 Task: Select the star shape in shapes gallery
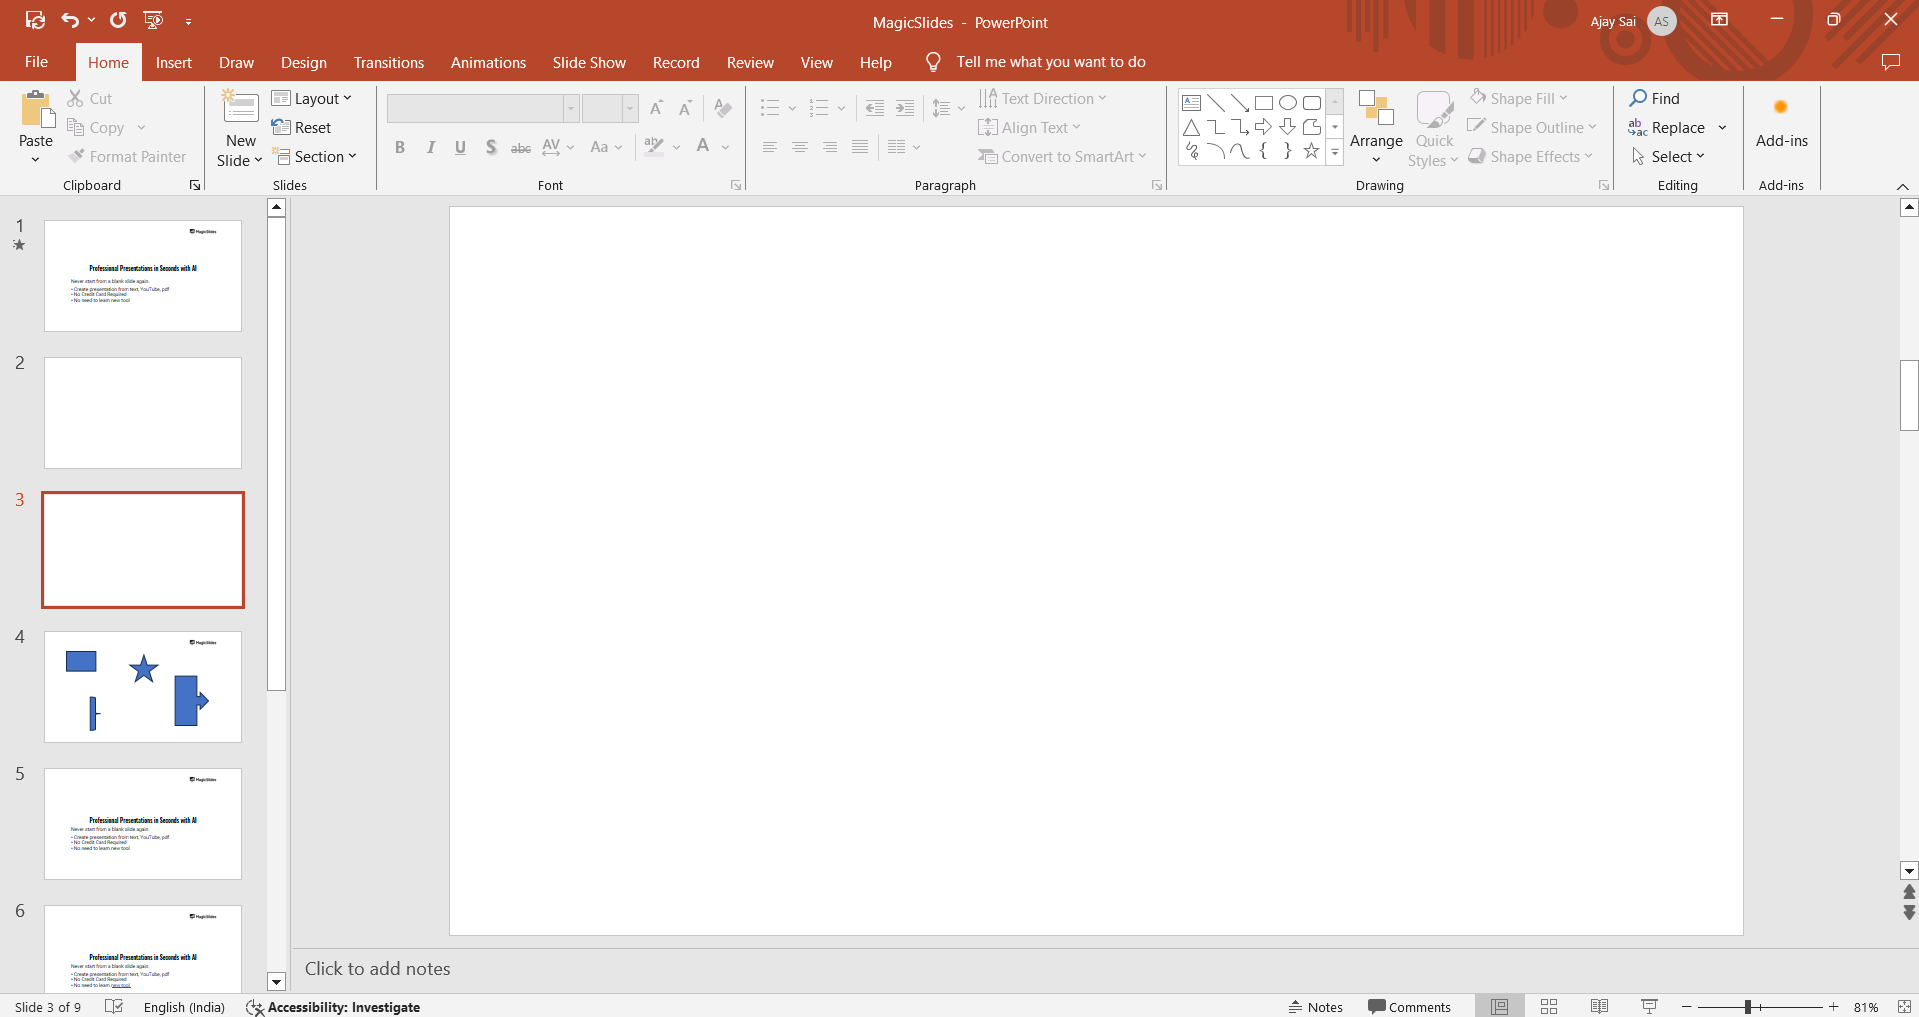click(1311, 151)
